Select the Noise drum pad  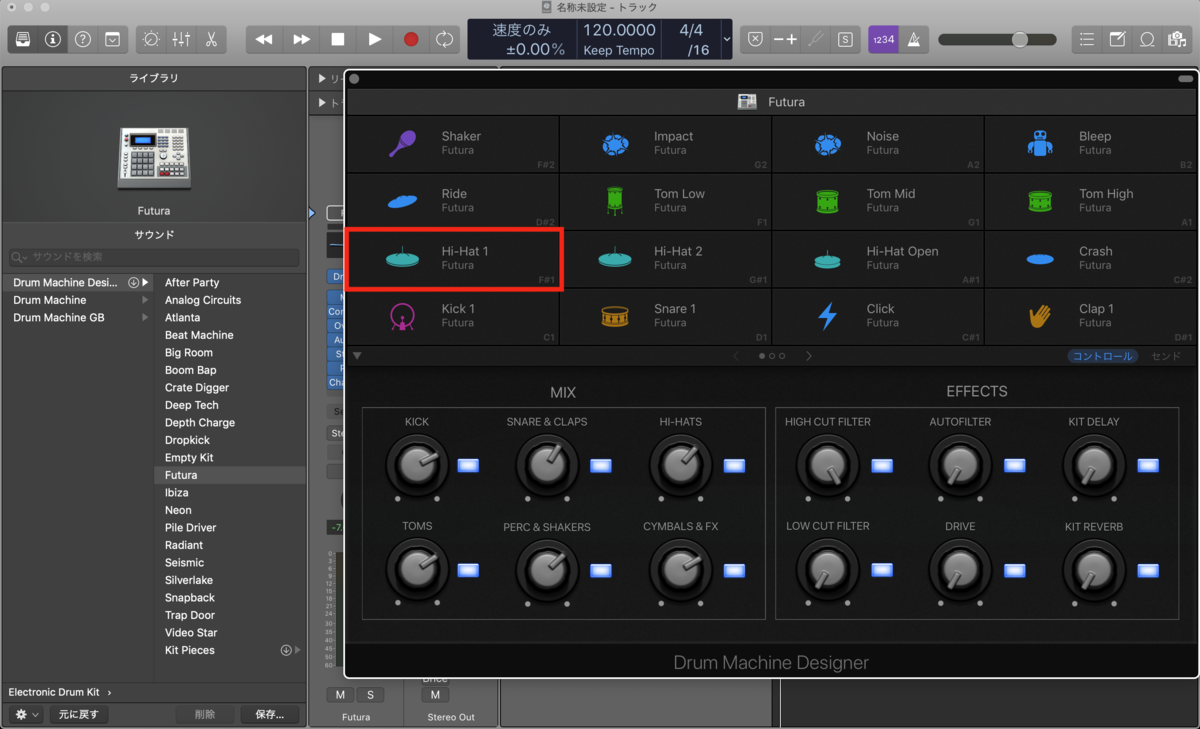click(x=878, y=144)
